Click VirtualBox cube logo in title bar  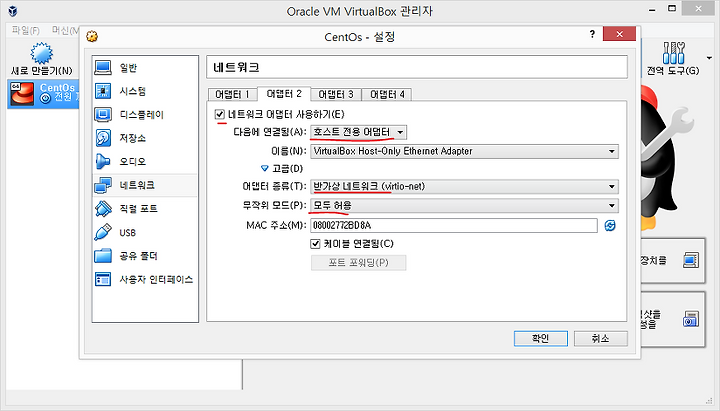pos(13,11)
